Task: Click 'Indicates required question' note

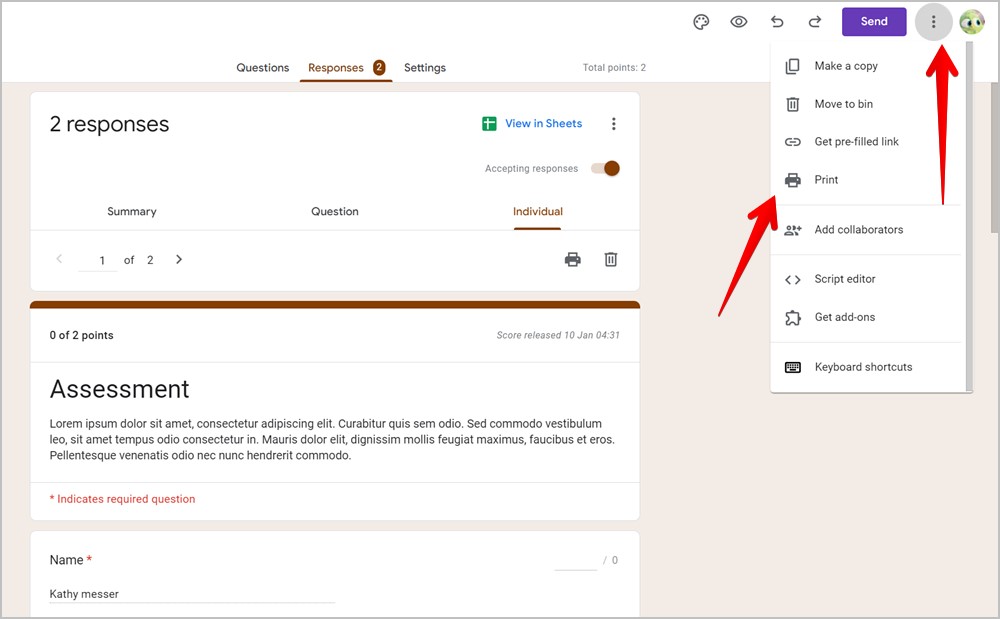Action: 122,499
